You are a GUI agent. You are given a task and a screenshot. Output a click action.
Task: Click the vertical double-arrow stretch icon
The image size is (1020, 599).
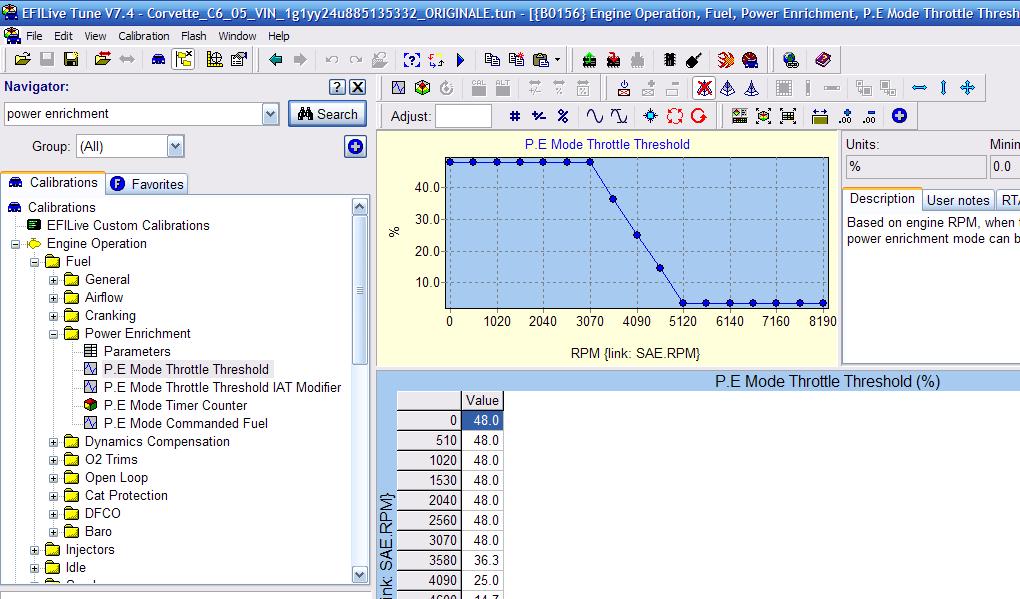pyautogui.click(x=943, y=88)
